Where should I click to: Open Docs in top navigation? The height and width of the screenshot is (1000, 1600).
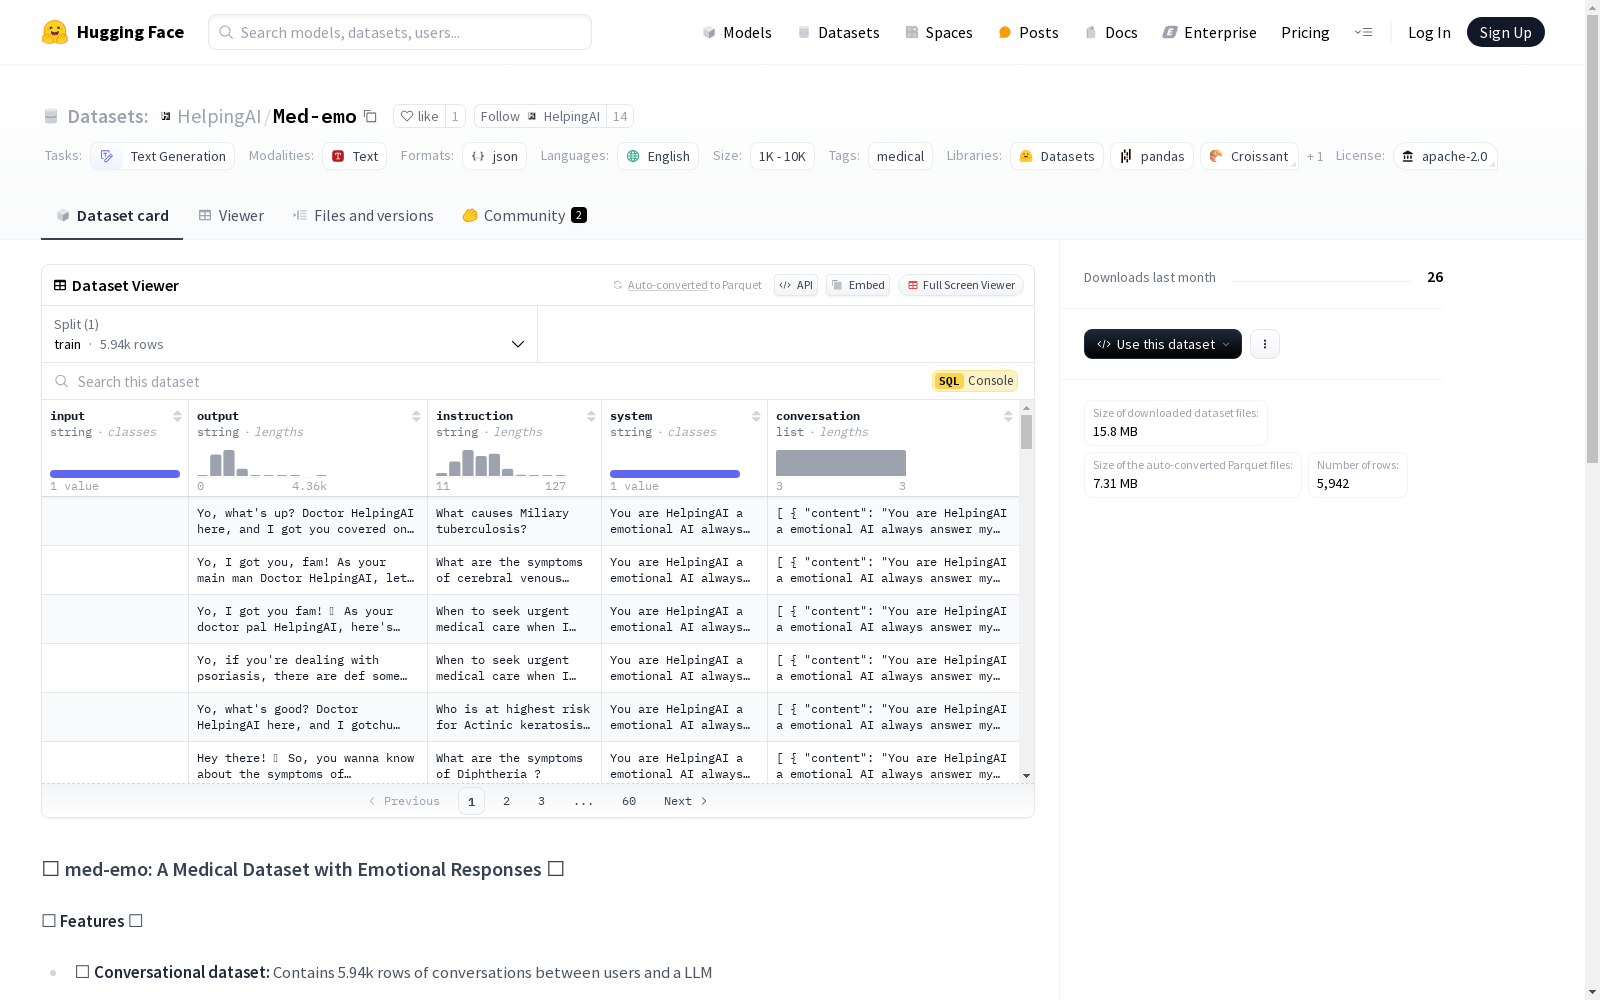click(x=1111, y=32)
